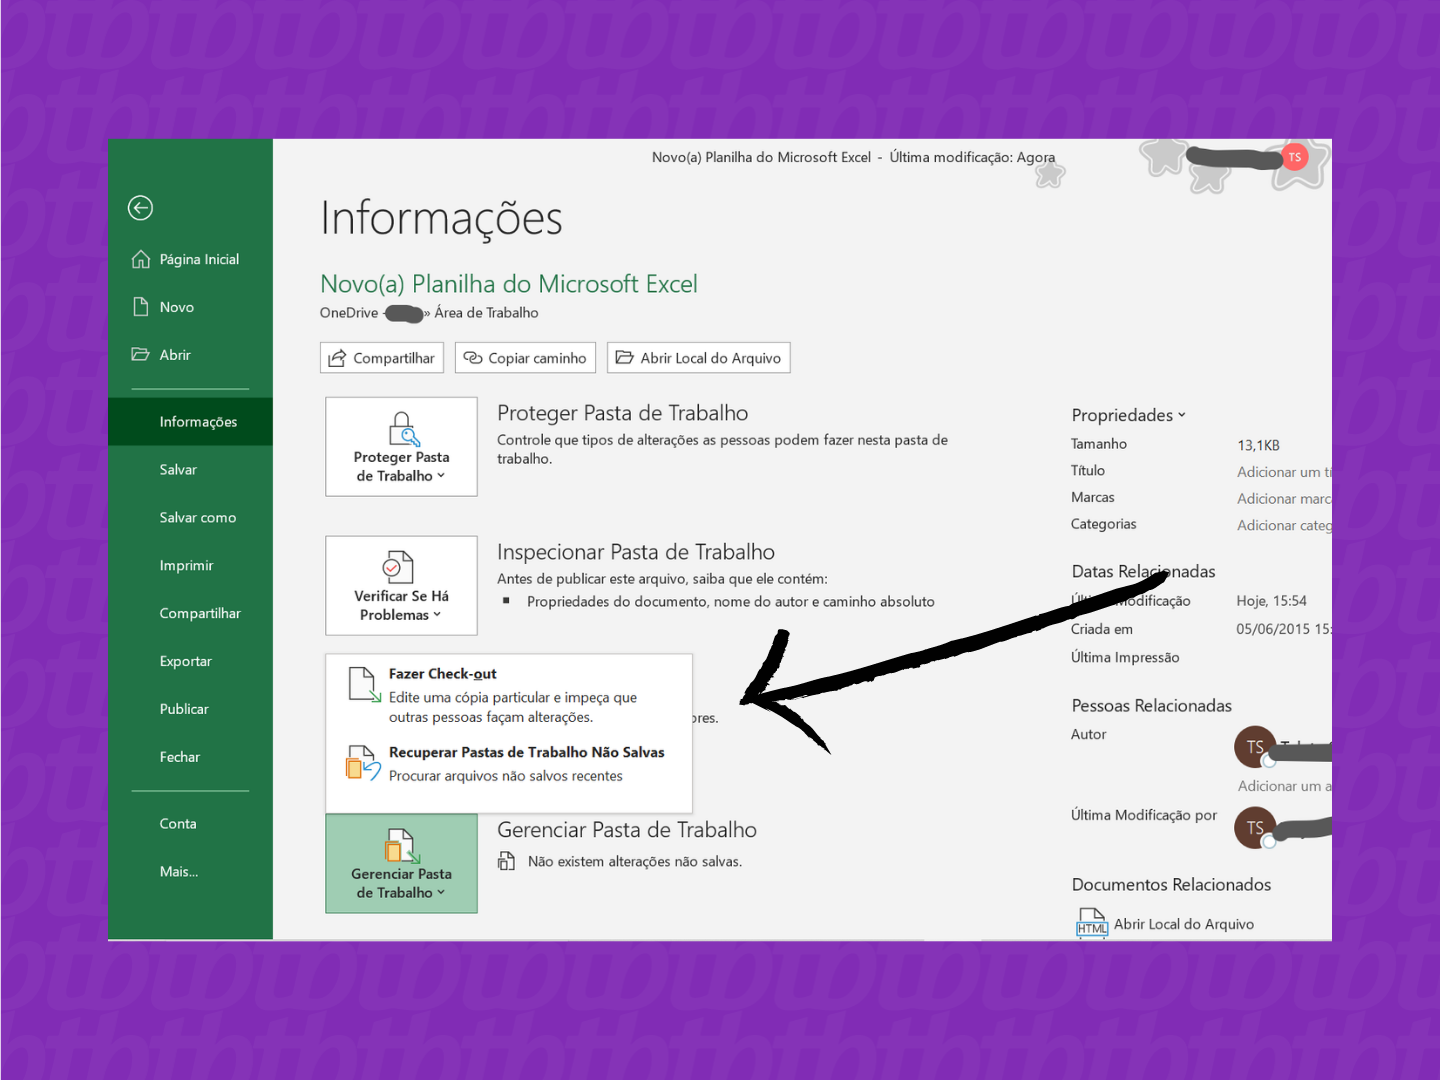This screenshot has height=1080, width=1440.
Task: Click the 'Área de Trabalho' path text
Action: click(x=487, y=313)
